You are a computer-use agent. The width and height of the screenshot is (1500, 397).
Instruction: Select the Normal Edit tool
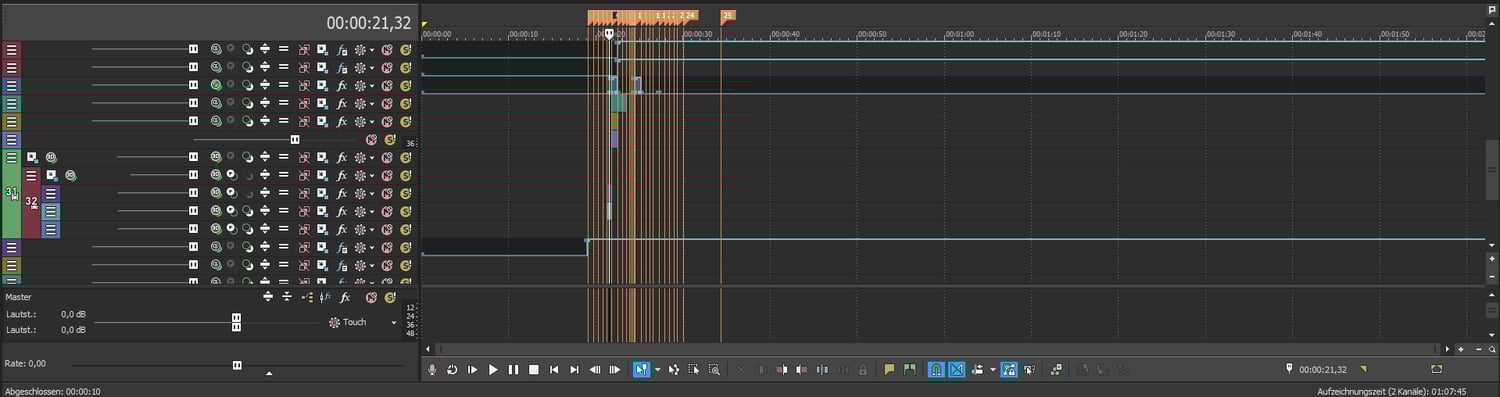tap(641, 370)
